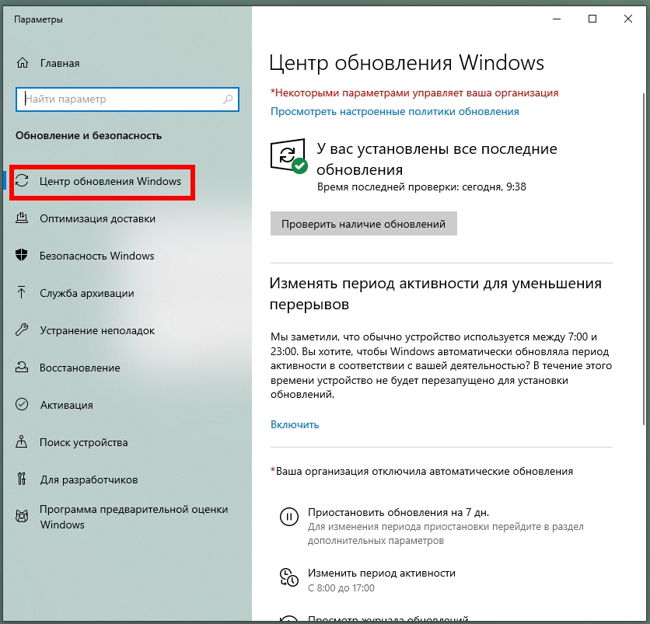650x624 pixels.
Task: Click the Windows Insider Program cat icon
Action: (x=22, y=516)
